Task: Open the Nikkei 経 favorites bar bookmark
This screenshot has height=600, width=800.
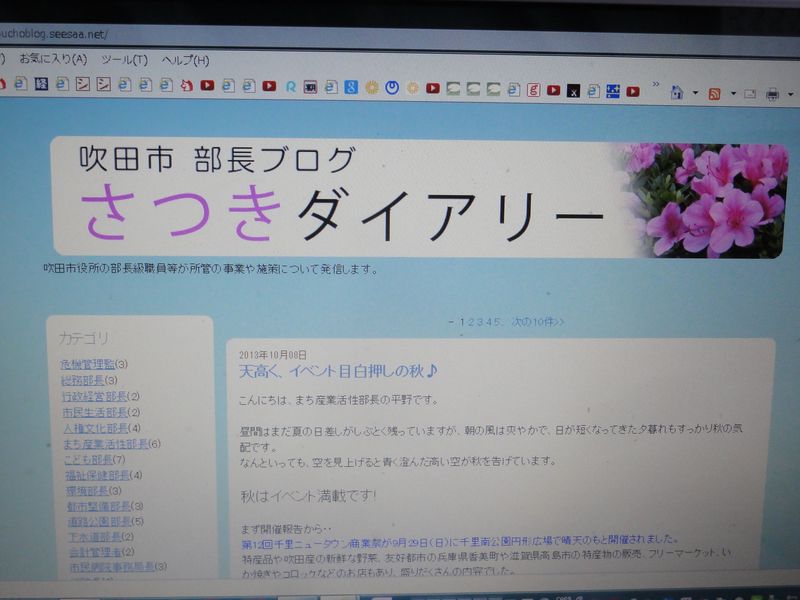Action: click(x=41, y=84)
